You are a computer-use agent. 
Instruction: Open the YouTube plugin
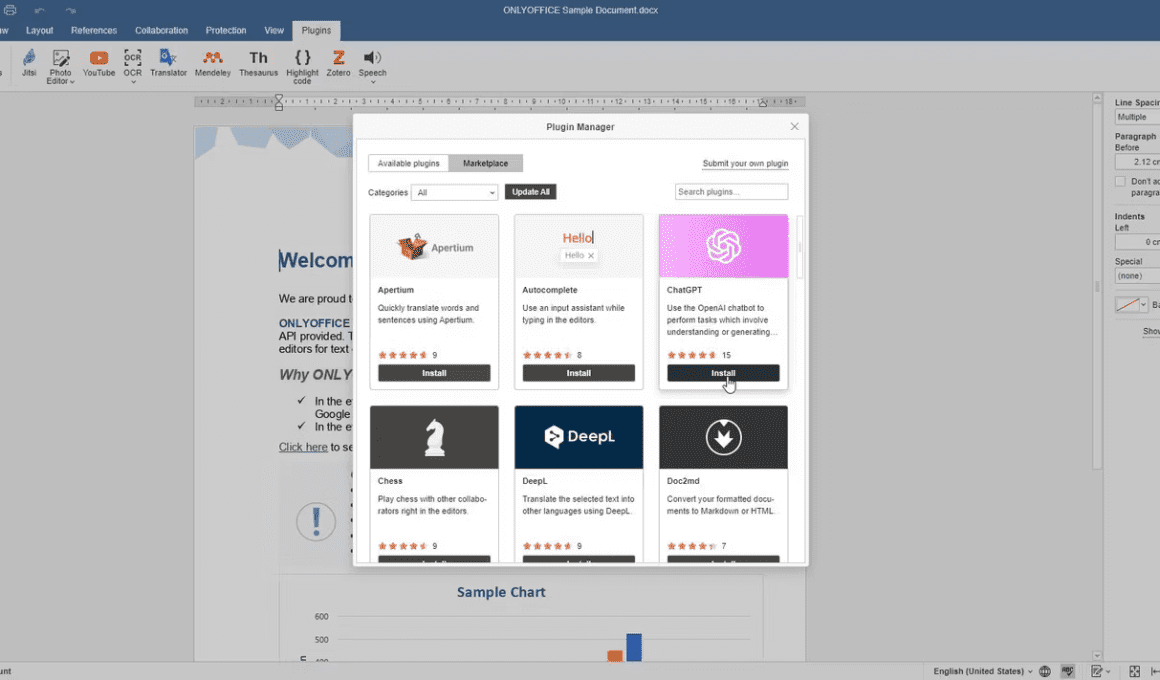[98, 63]
